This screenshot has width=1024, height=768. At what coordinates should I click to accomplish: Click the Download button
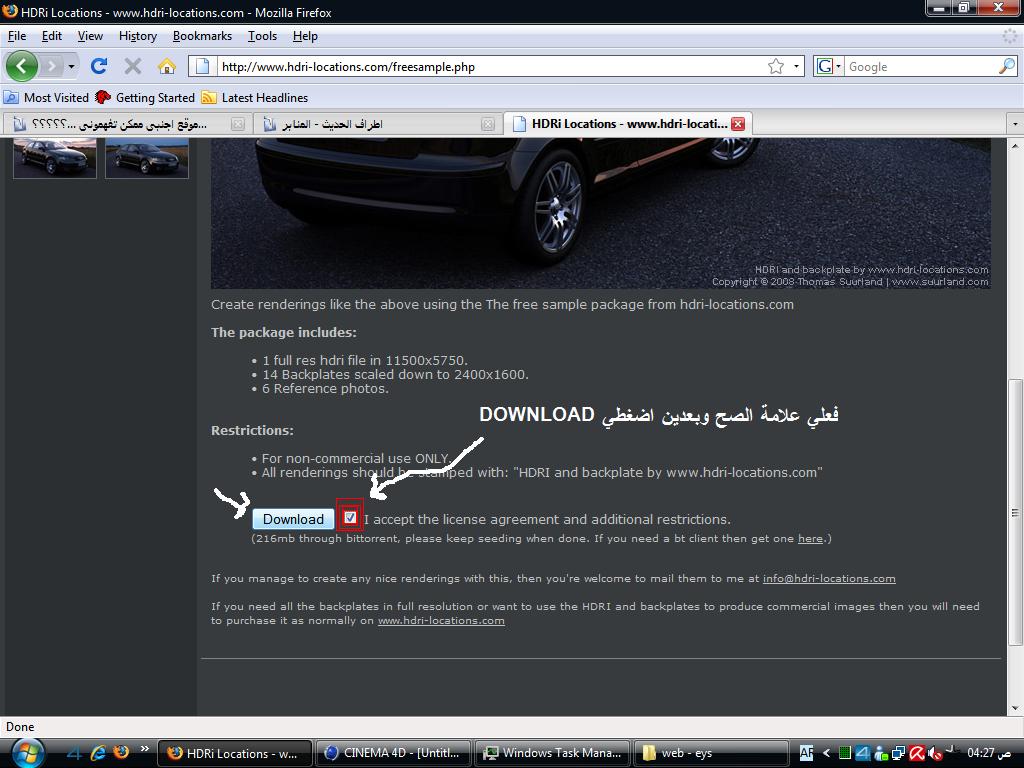(293, 519)
